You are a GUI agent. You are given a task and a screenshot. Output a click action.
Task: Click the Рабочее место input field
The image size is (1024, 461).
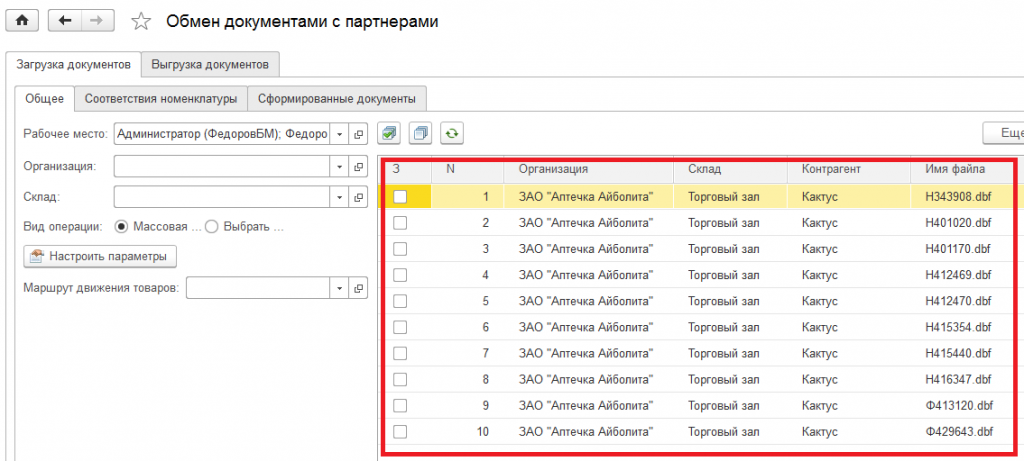(x=222, y=133)
